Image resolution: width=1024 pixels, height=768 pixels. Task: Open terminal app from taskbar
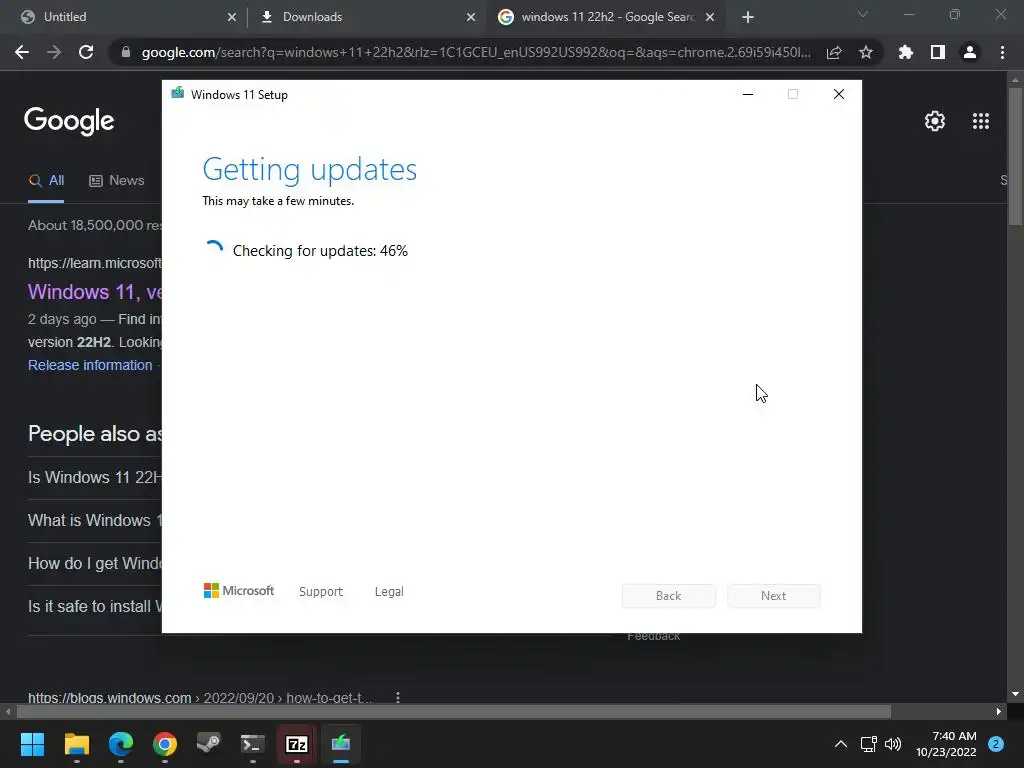coord(253,744)
